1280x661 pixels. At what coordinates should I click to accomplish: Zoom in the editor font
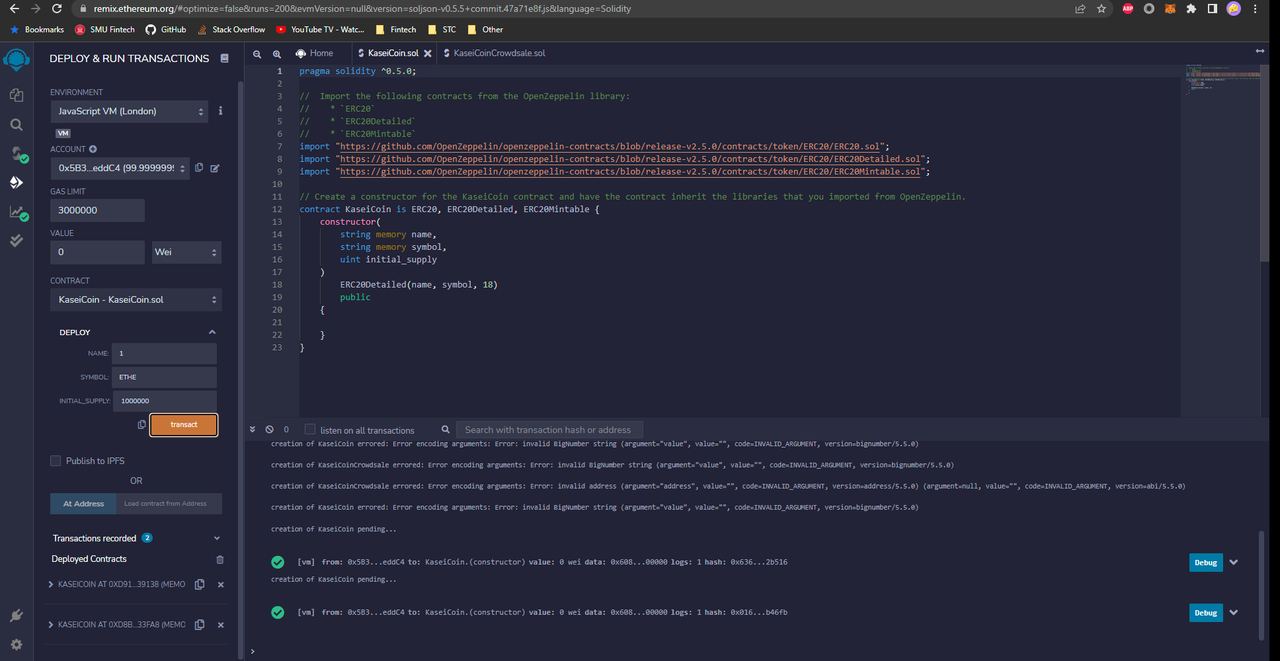tap(277, 53)
